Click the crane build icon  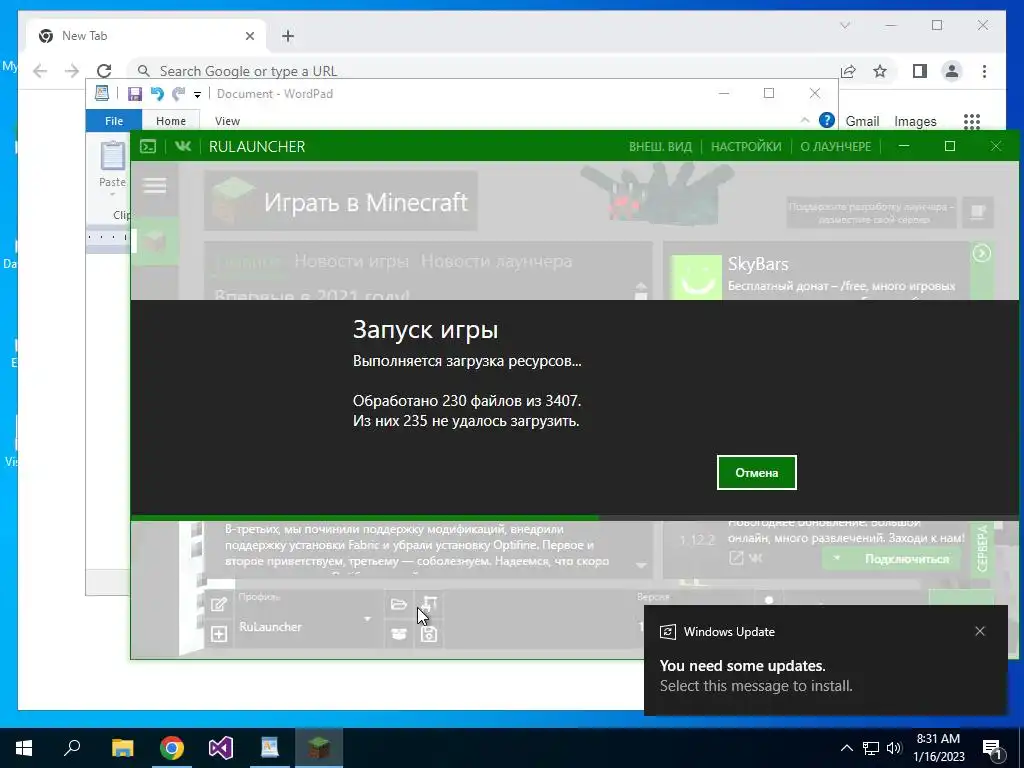coord(429,604)
